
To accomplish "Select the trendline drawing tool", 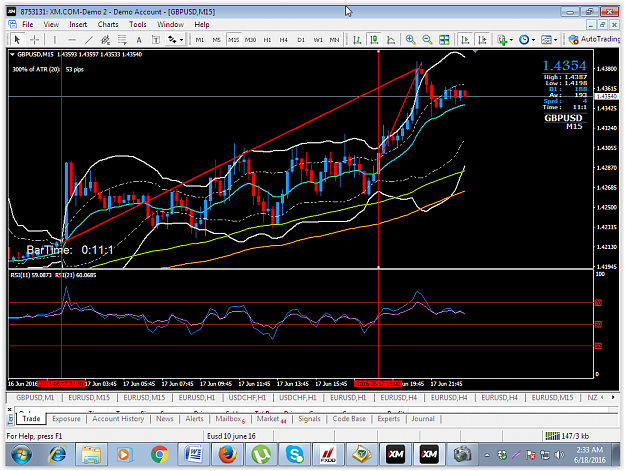I will 88,39.
